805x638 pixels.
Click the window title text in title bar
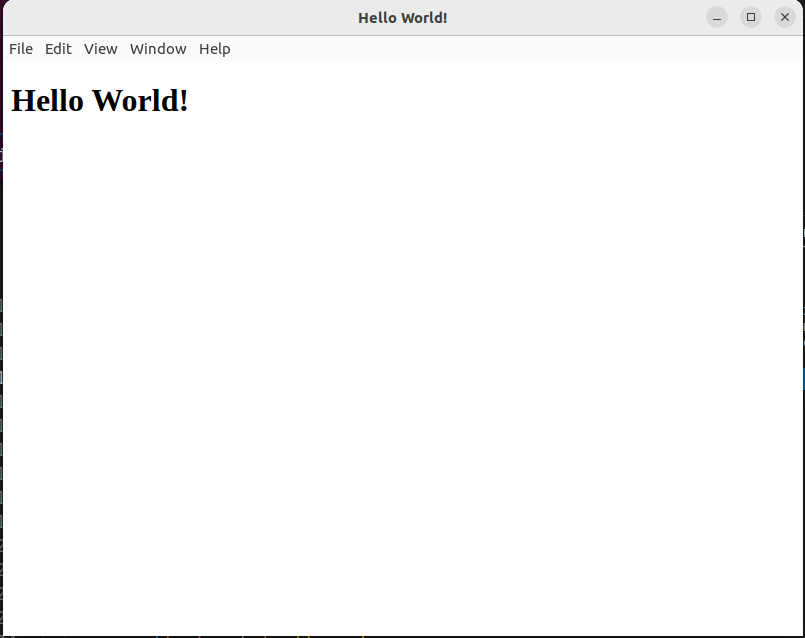[x=402, y=18]
